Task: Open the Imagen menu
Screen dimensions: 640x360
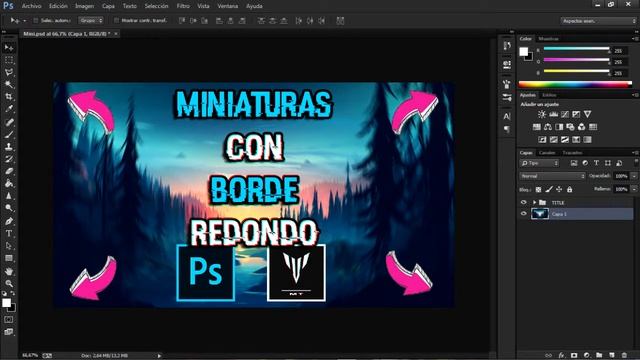Action: point(84,6)
